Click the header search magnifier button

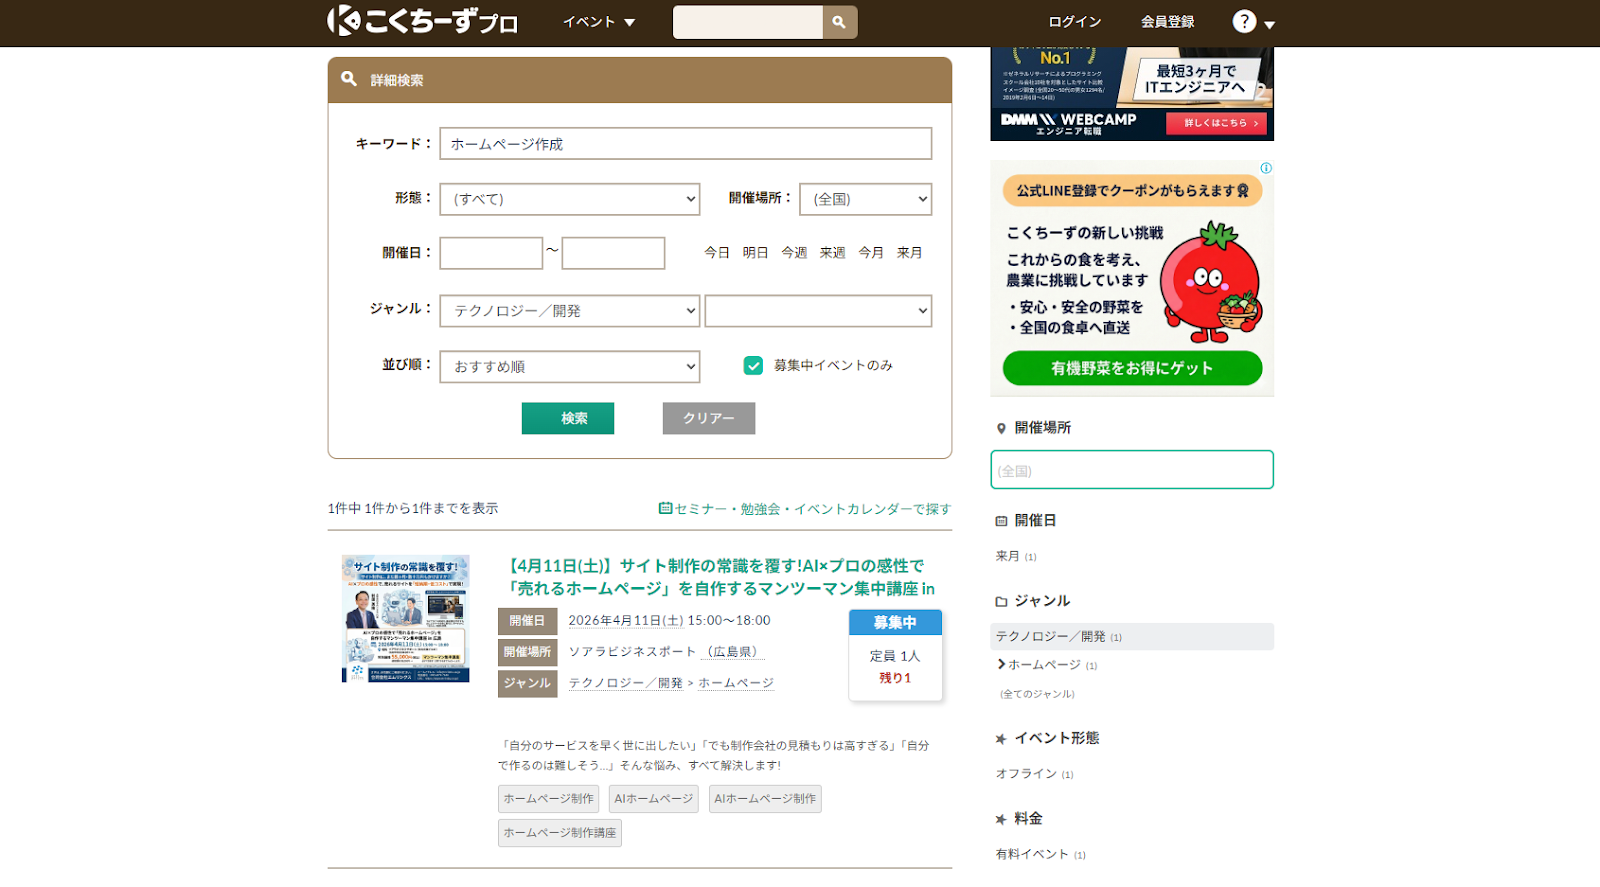(840, 22)
